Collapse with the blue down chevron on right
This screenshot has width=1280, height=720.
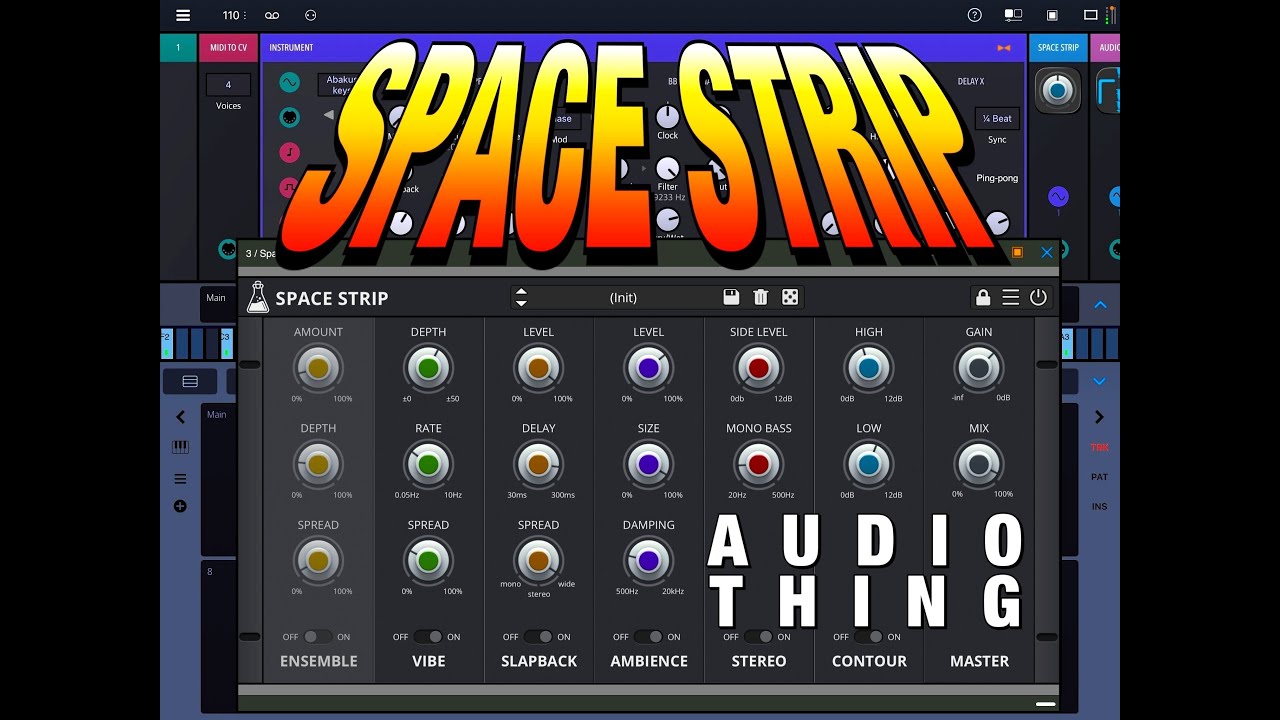(x=1100, y=381)
